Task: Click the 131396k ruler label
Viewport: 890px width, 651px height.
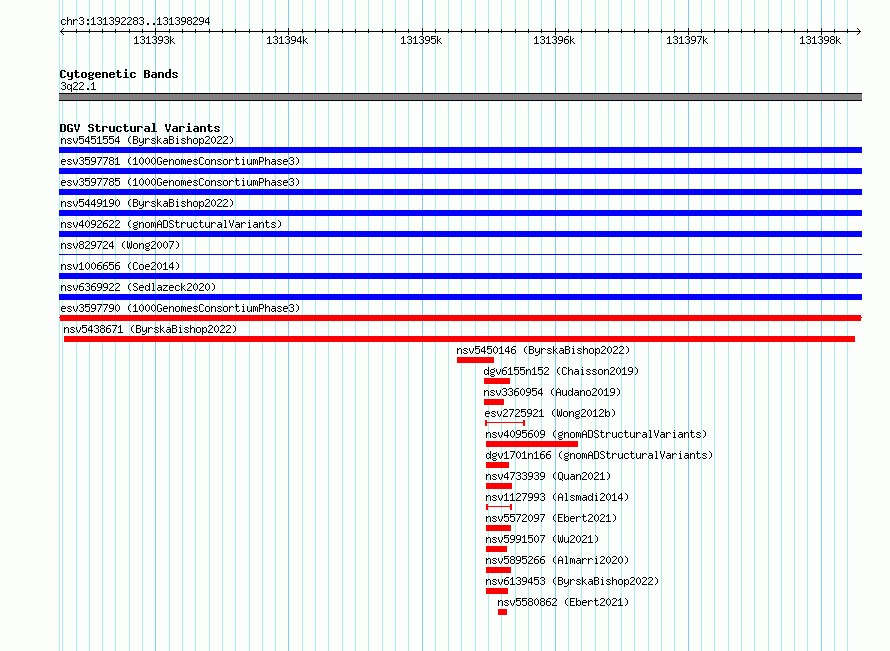Action: coord(554,40)
